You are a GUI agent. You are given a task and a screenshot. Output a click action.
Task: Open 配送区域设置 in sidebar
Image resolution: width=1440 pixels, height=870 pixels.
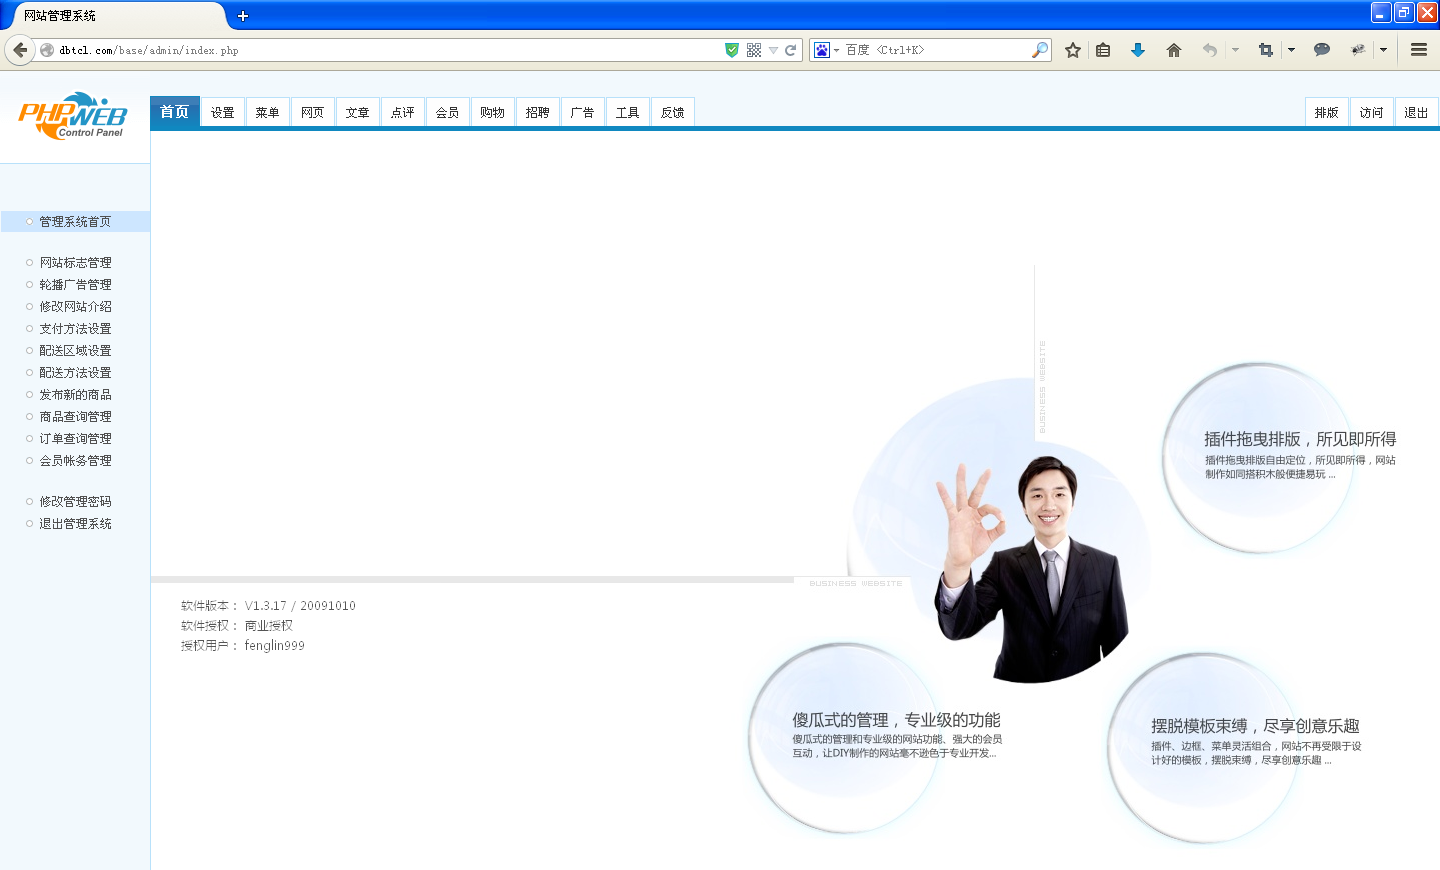[75, 351]
